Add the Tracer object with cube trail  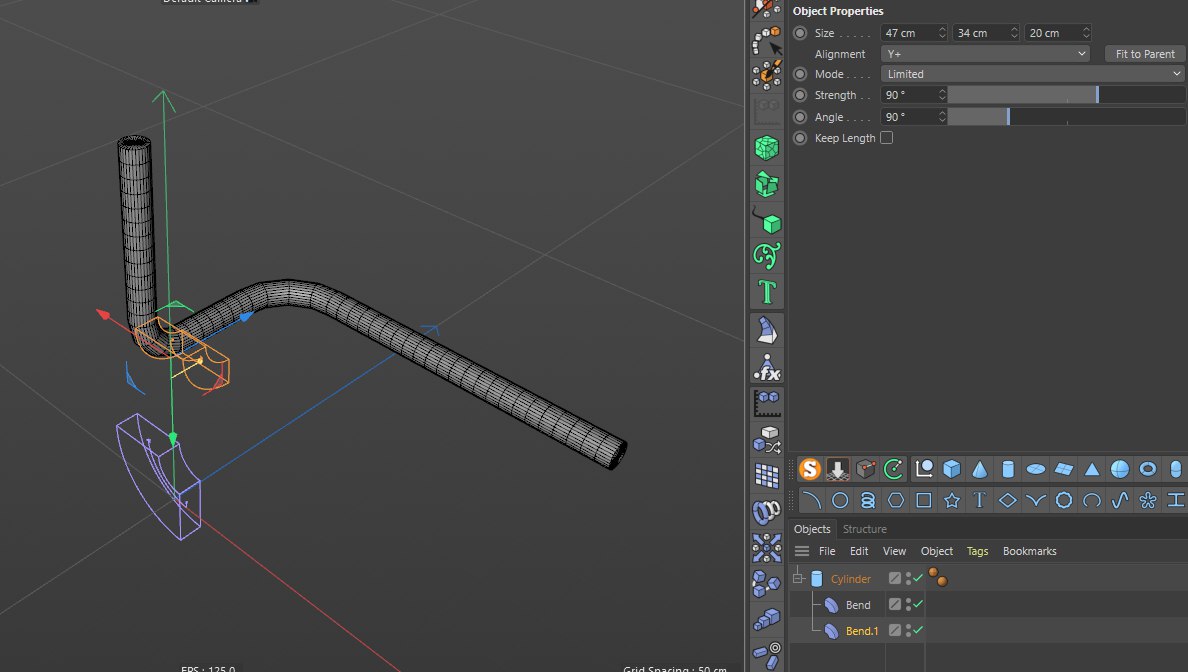(767, 220)
